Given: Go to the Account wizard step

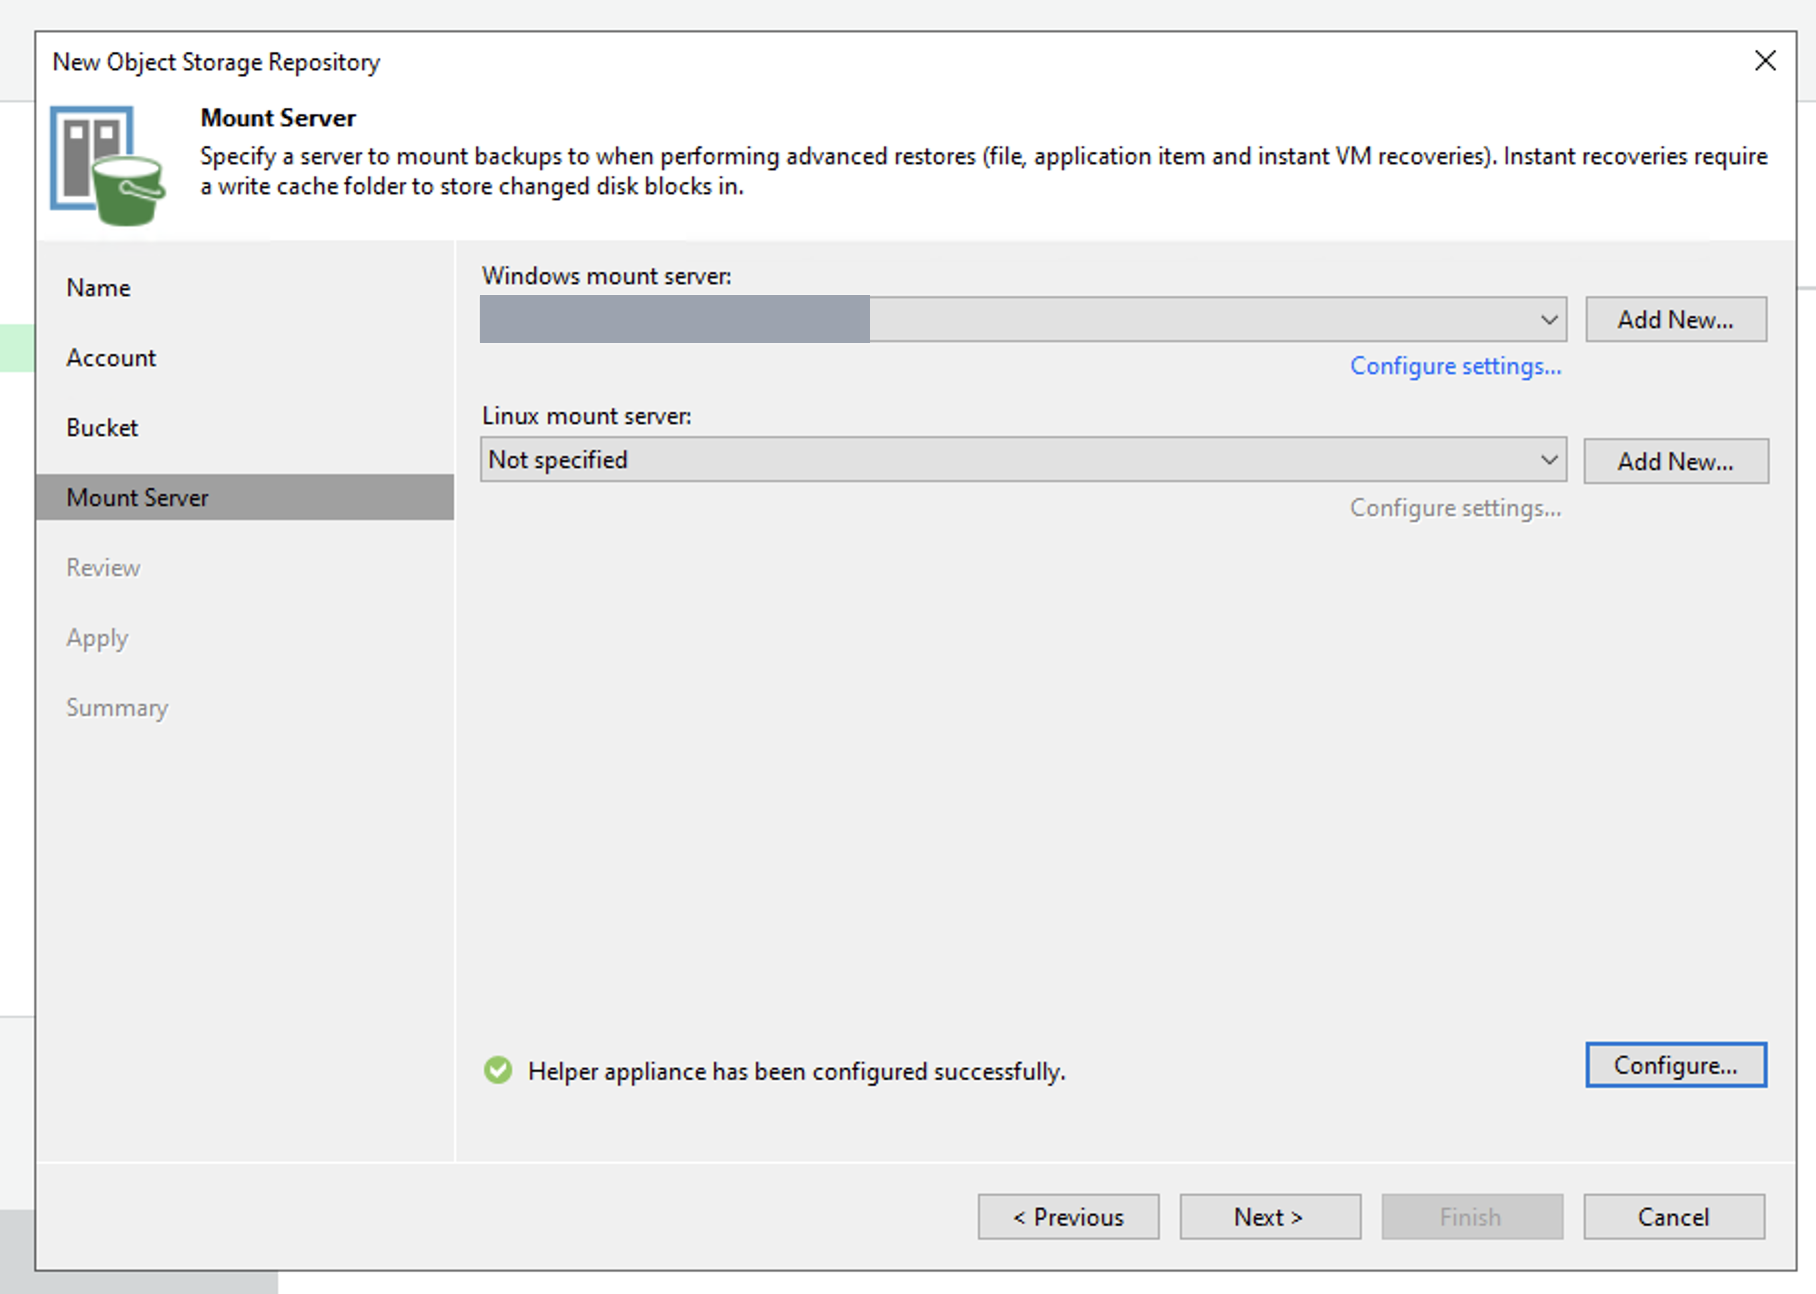Looking at the screenshot, I should pos(111,358).
